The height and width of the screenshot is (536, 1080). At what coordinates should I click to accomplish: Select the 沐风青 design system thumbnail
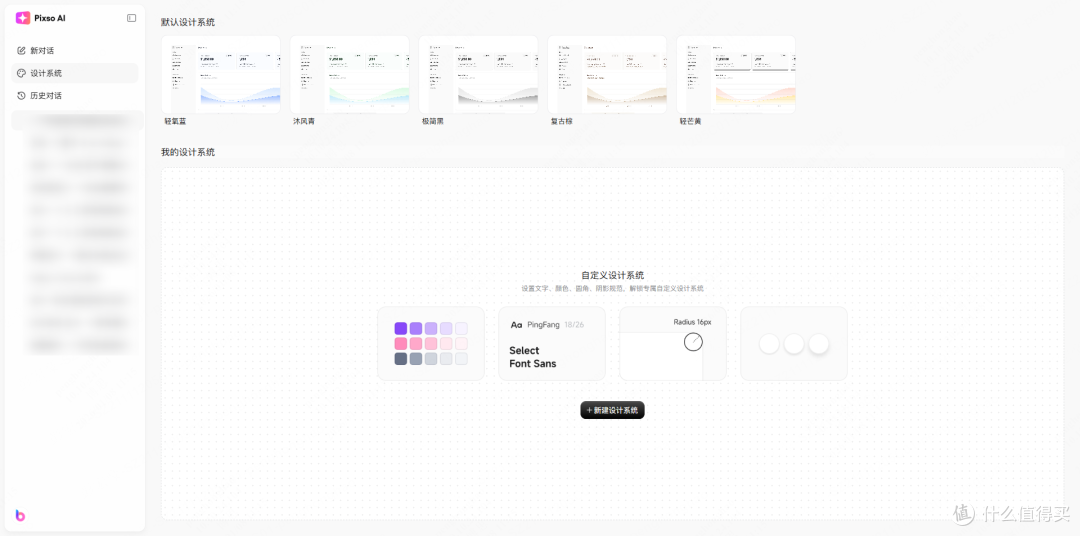[350, 74]
